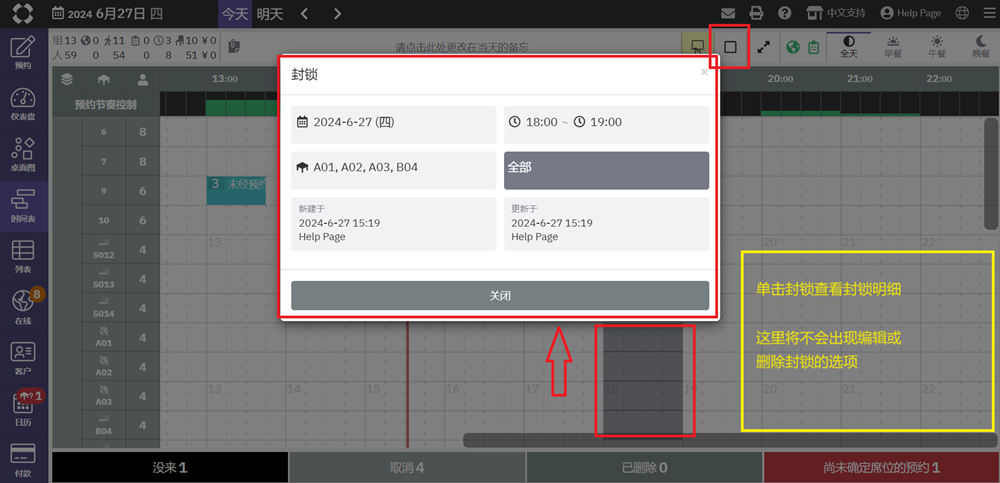
Task: Click the 新建于 2024-6-27 15:19 info block
Action: point(393,224)
